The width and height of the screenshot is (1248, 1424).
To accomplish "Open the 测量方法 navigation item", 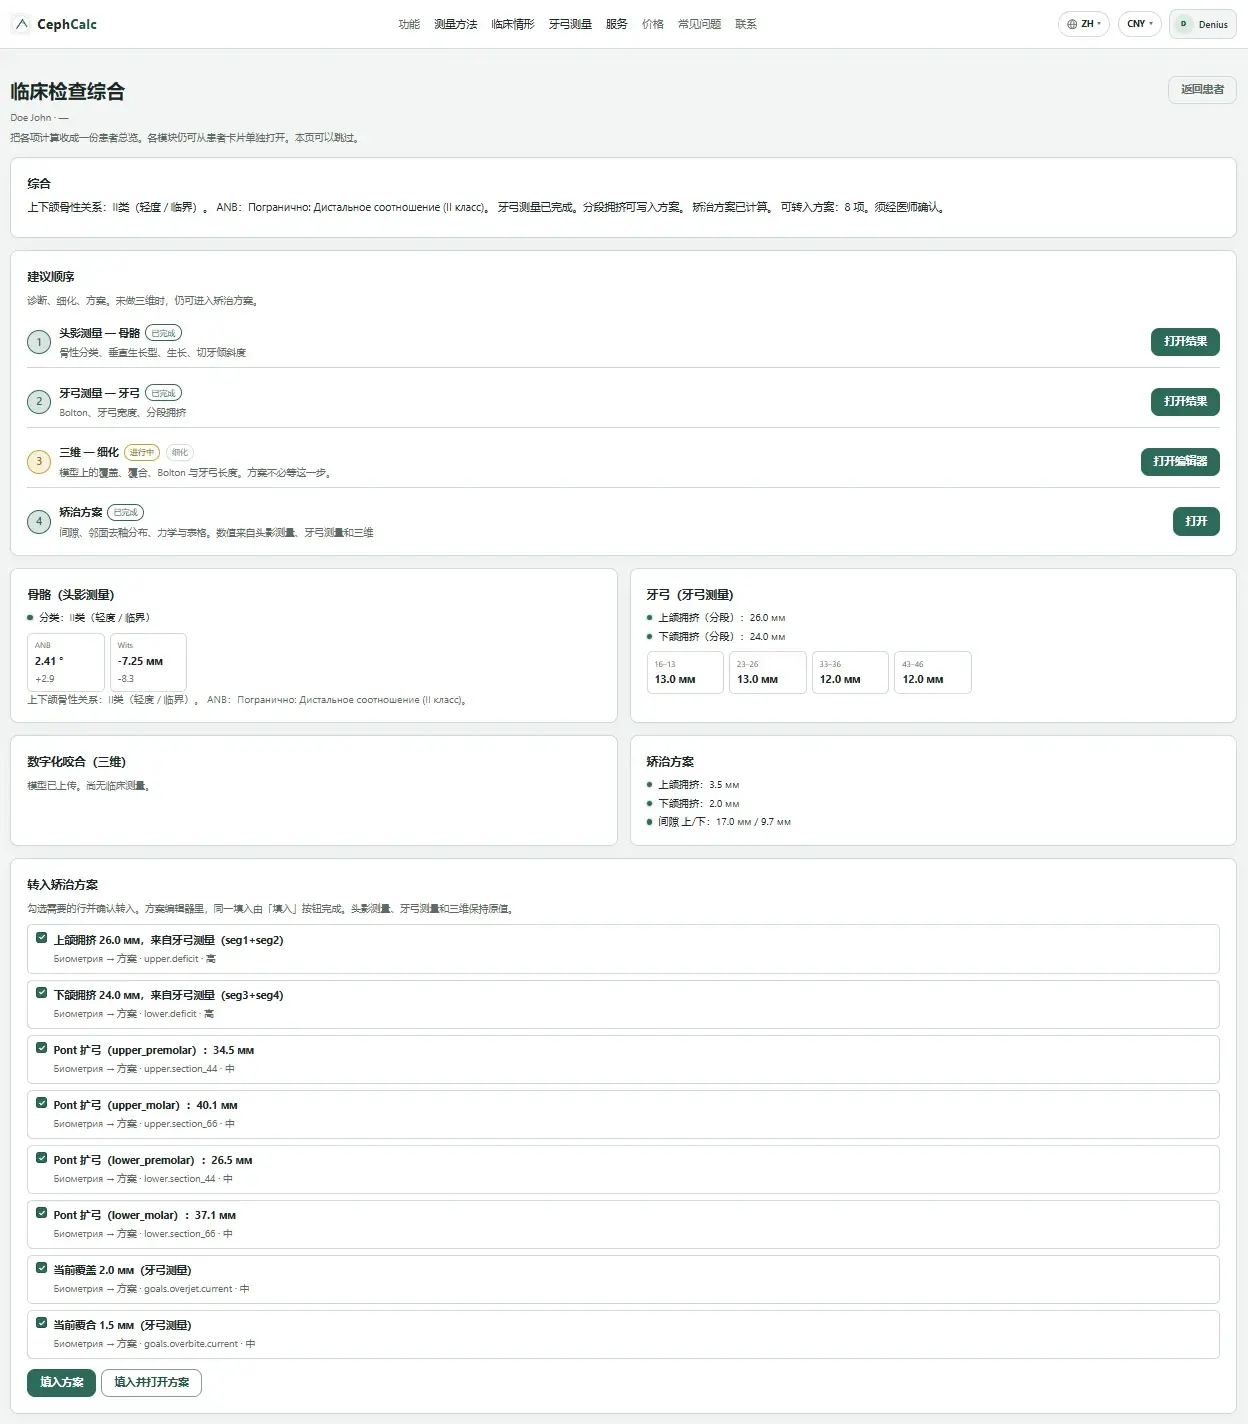I will (456, 24).
